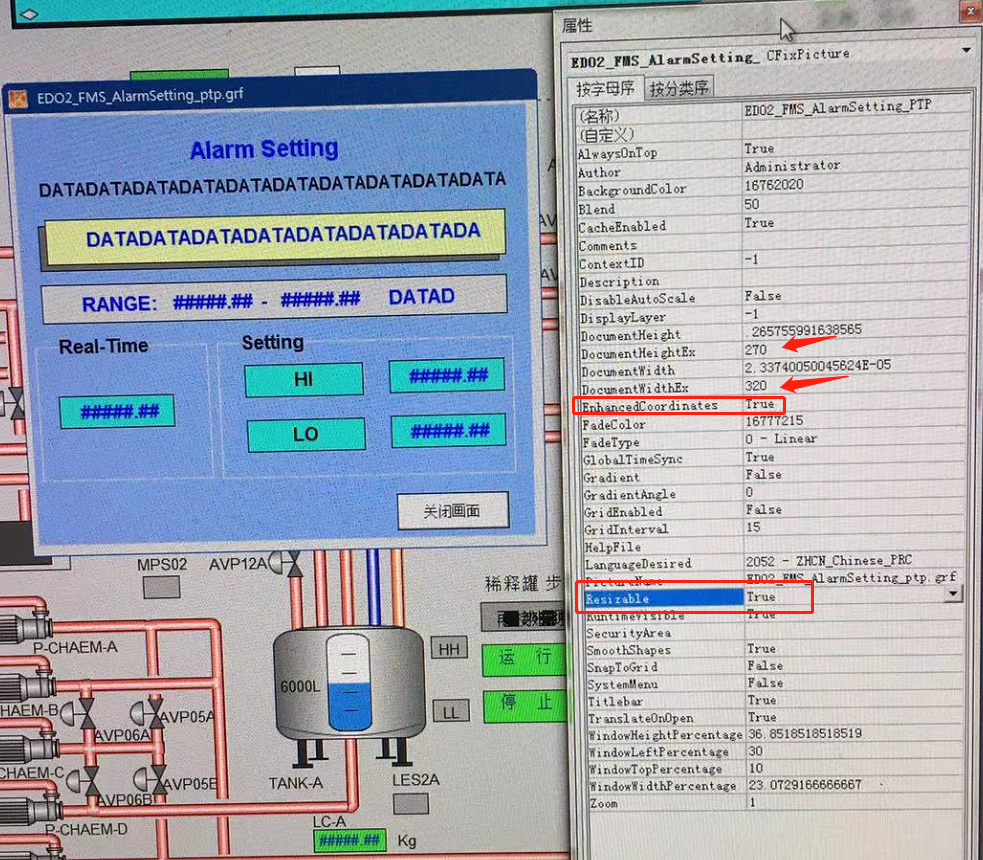Select the AVP12A valve symbol
983x860 pixels.
287,562
